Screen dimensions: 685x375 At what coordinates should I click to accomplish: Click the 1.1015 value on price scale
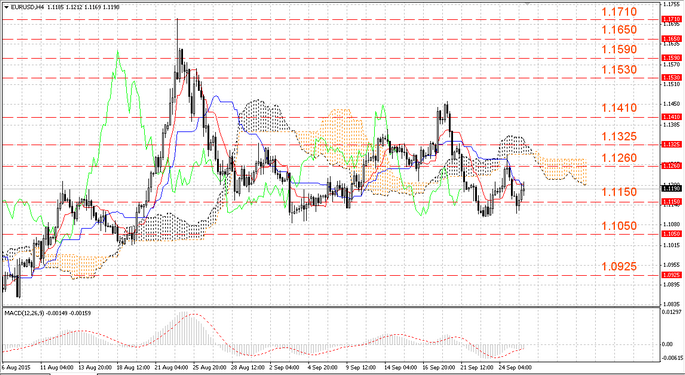pos(672,245)
